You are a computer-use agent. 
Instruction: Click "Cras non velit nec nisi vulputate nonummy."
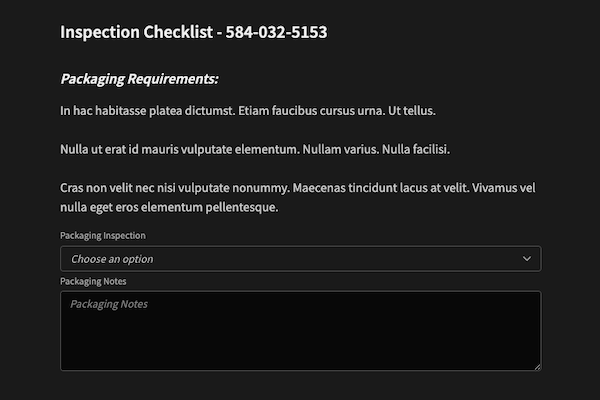175,188
